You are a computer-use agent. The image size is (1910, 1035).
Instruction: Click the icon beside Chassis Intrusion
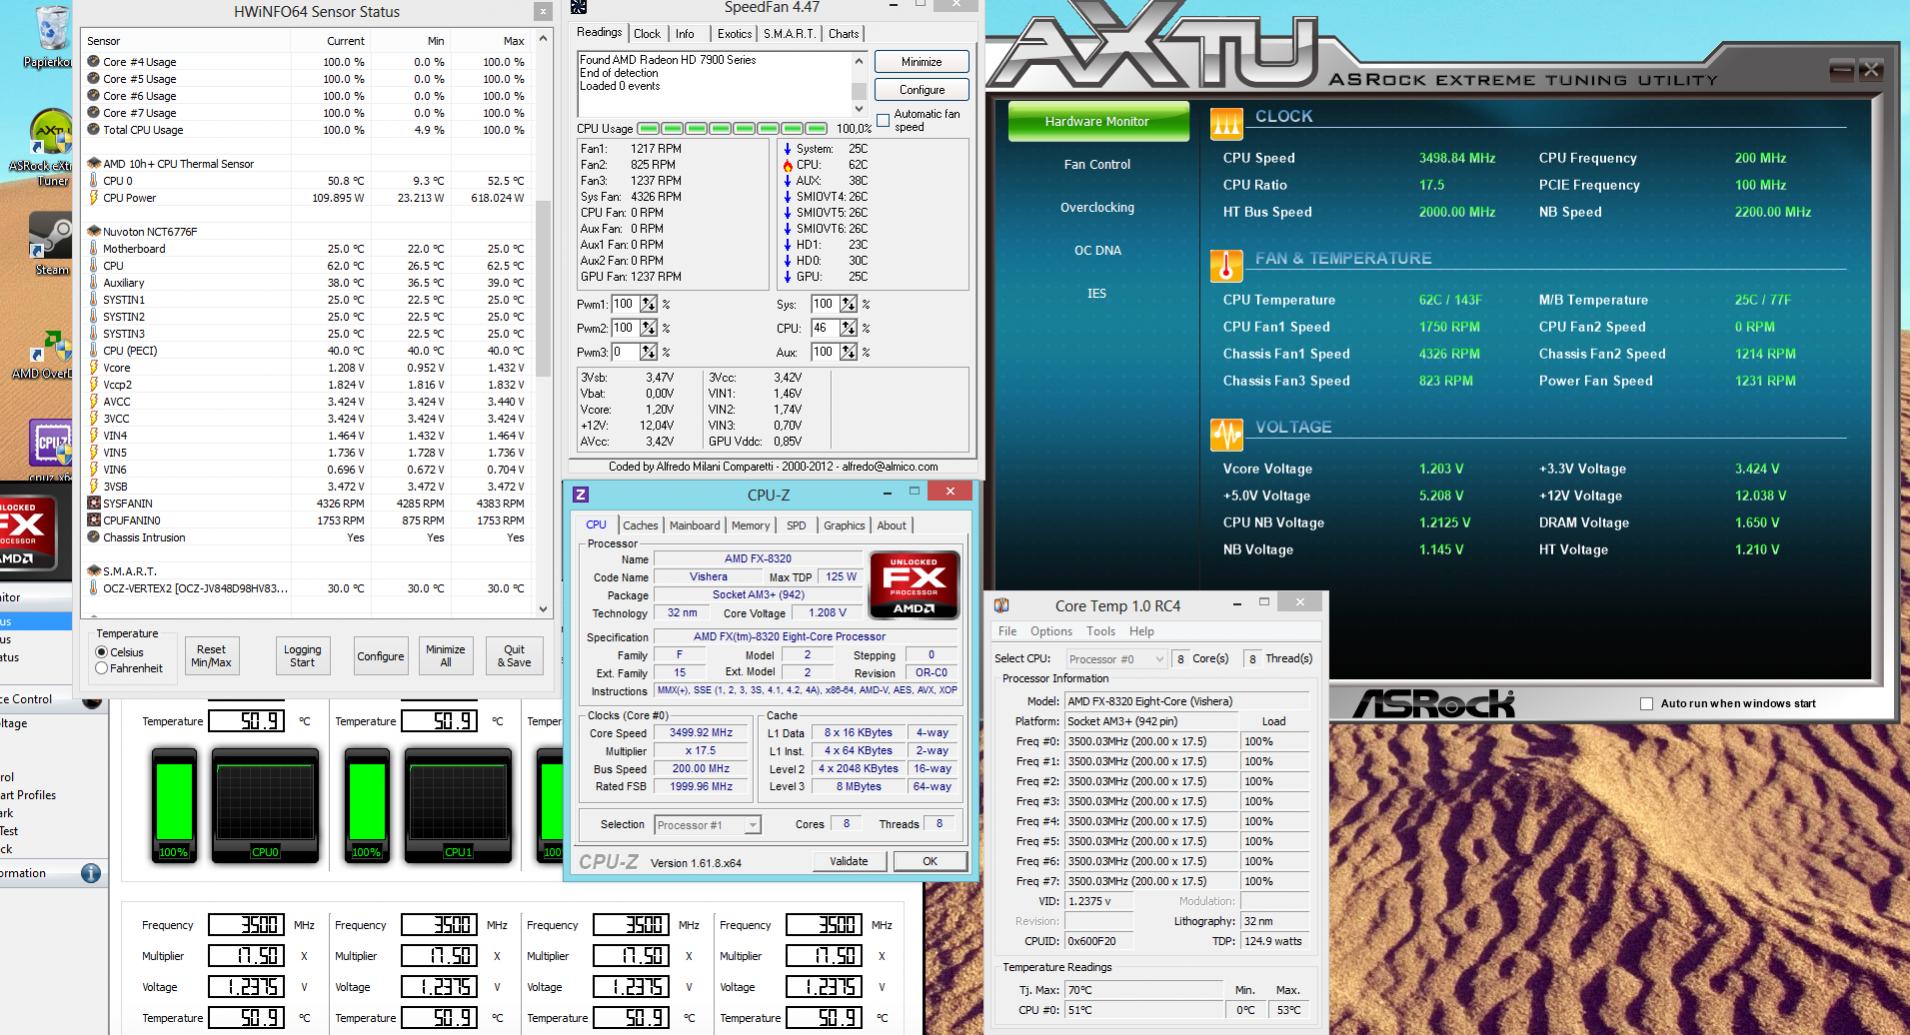coord(94,537)
